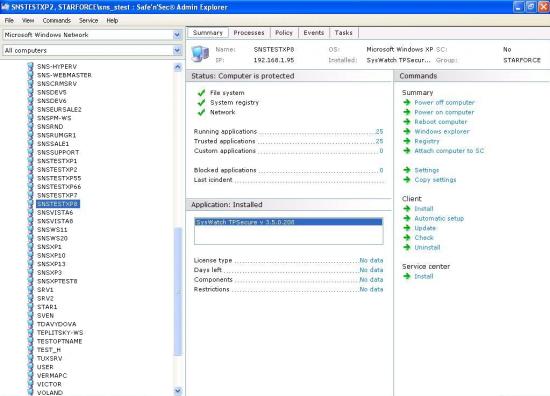The height and width of the screenshot is (396, 550).
Task: Open the All computers dropdown
Action: pos(177,51)
